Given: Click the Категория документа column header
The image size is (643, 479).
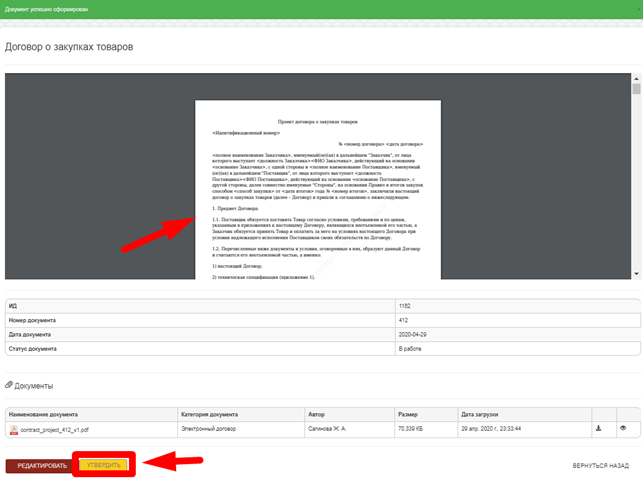Looking at the screenshot, I should tap(209, 413).
